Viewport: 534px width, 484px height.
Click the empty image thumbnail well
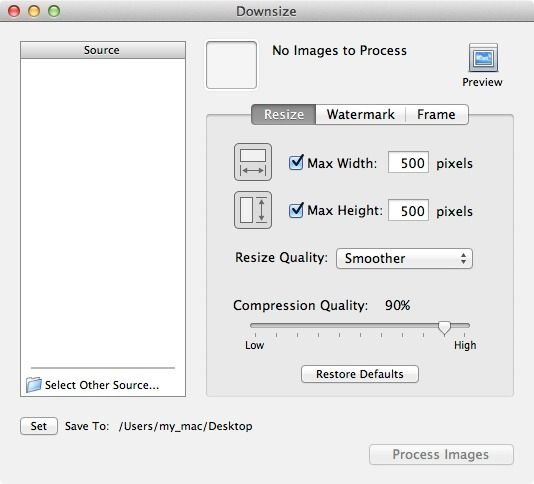pos(232,65)
